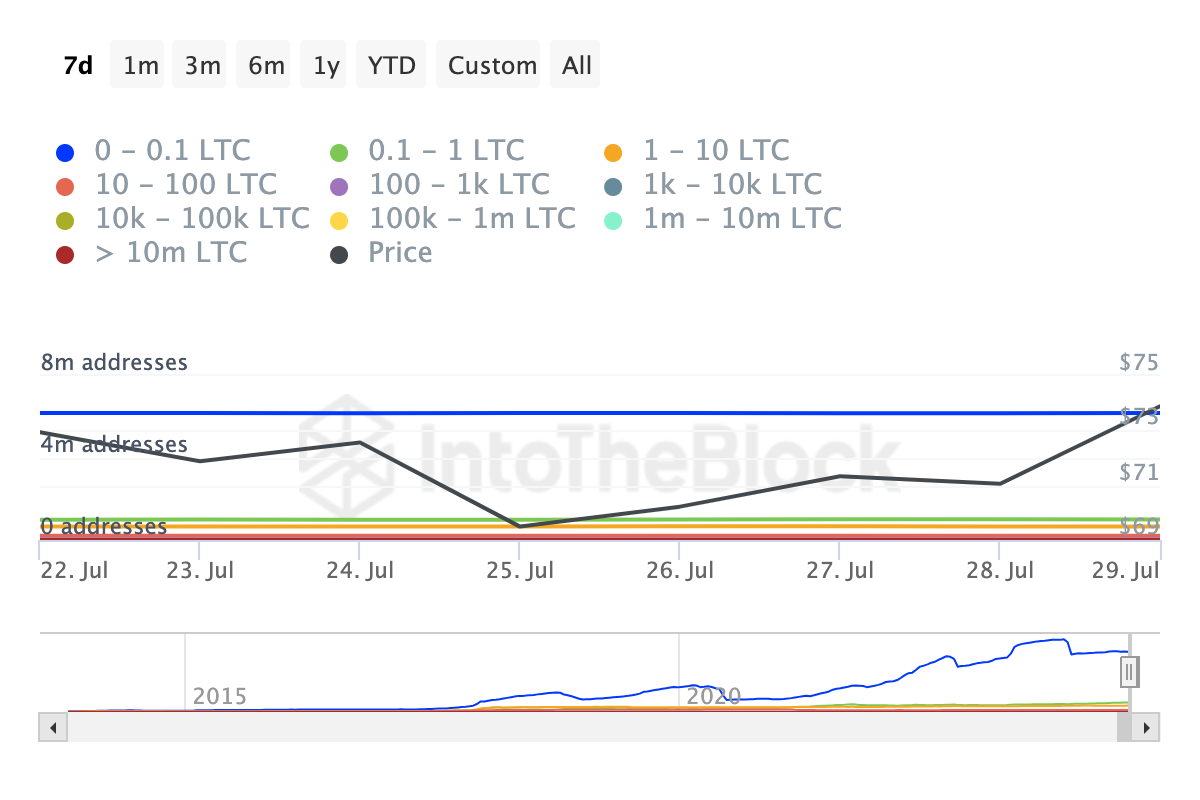Toggle the 0 – 0.1 LTC series

153,151
